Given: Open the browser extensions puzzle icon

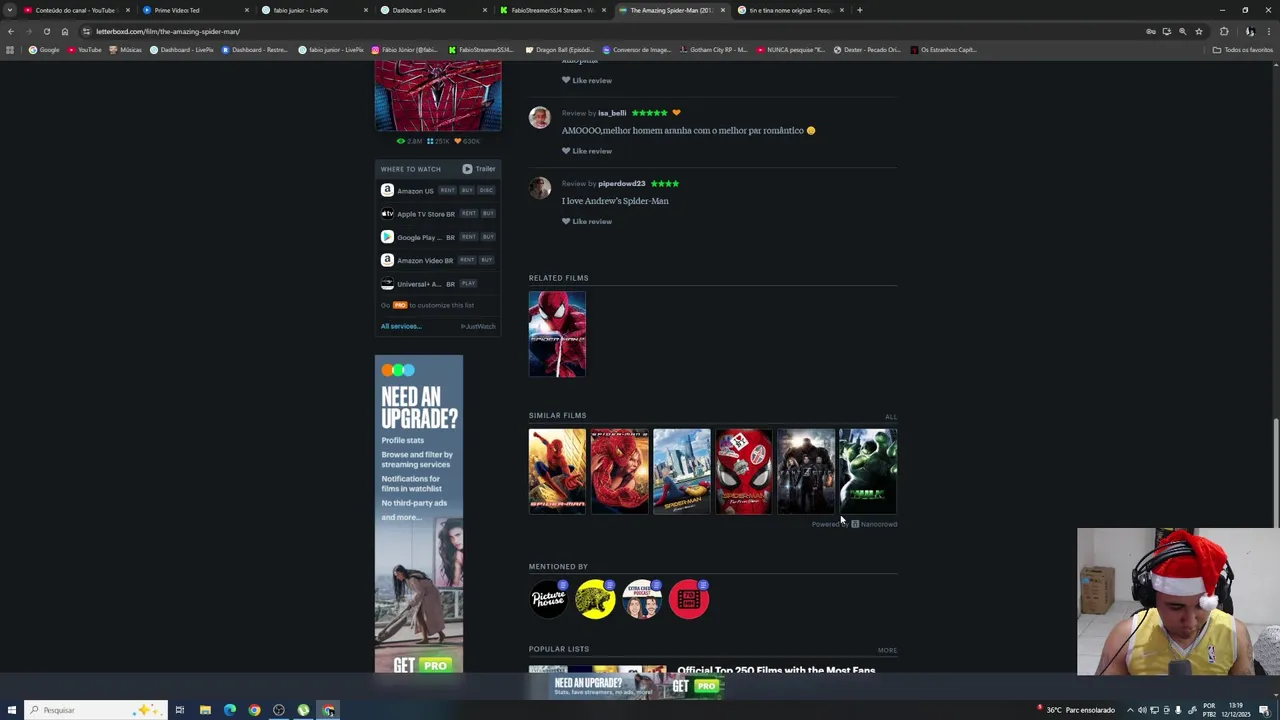Looking at the screenshot, I should coord(1224,31).
